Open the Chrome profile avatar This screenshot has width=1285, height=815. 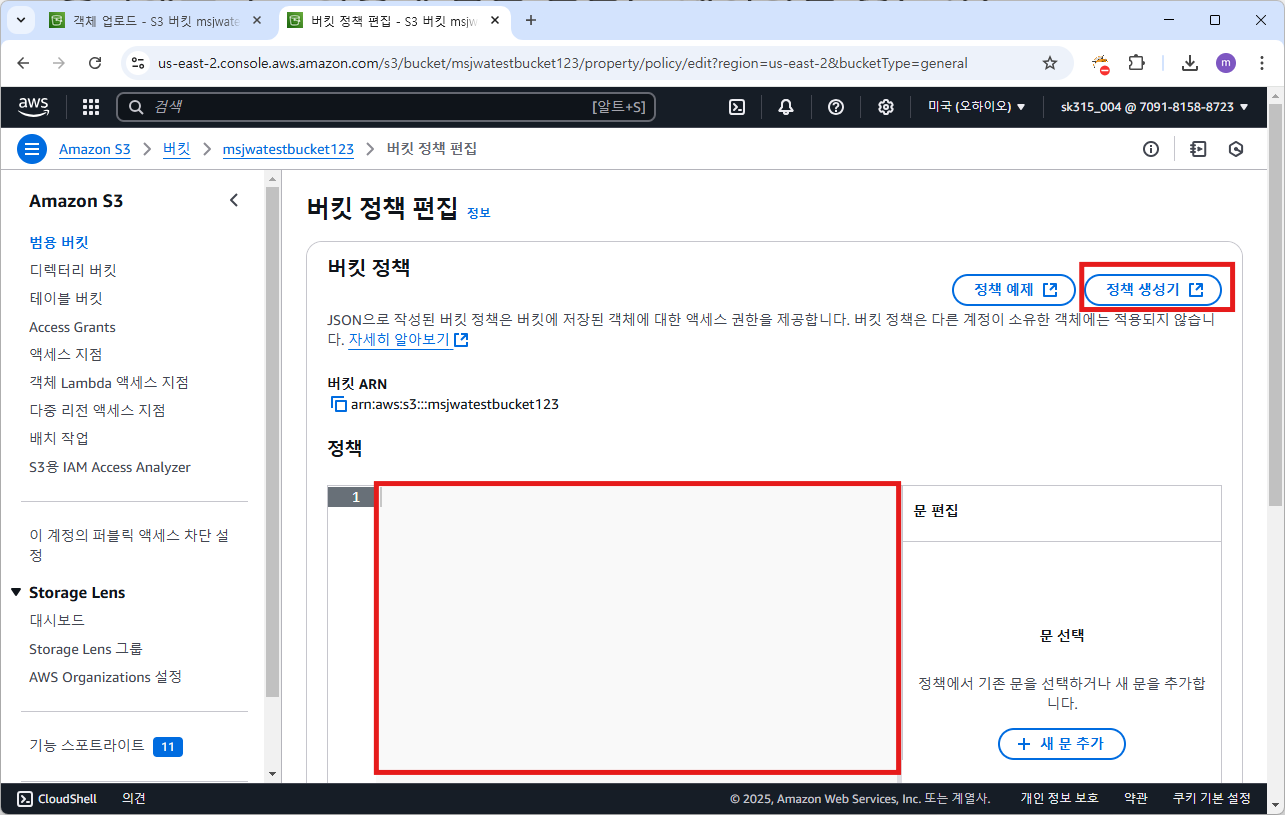(x=1226, y=63)
